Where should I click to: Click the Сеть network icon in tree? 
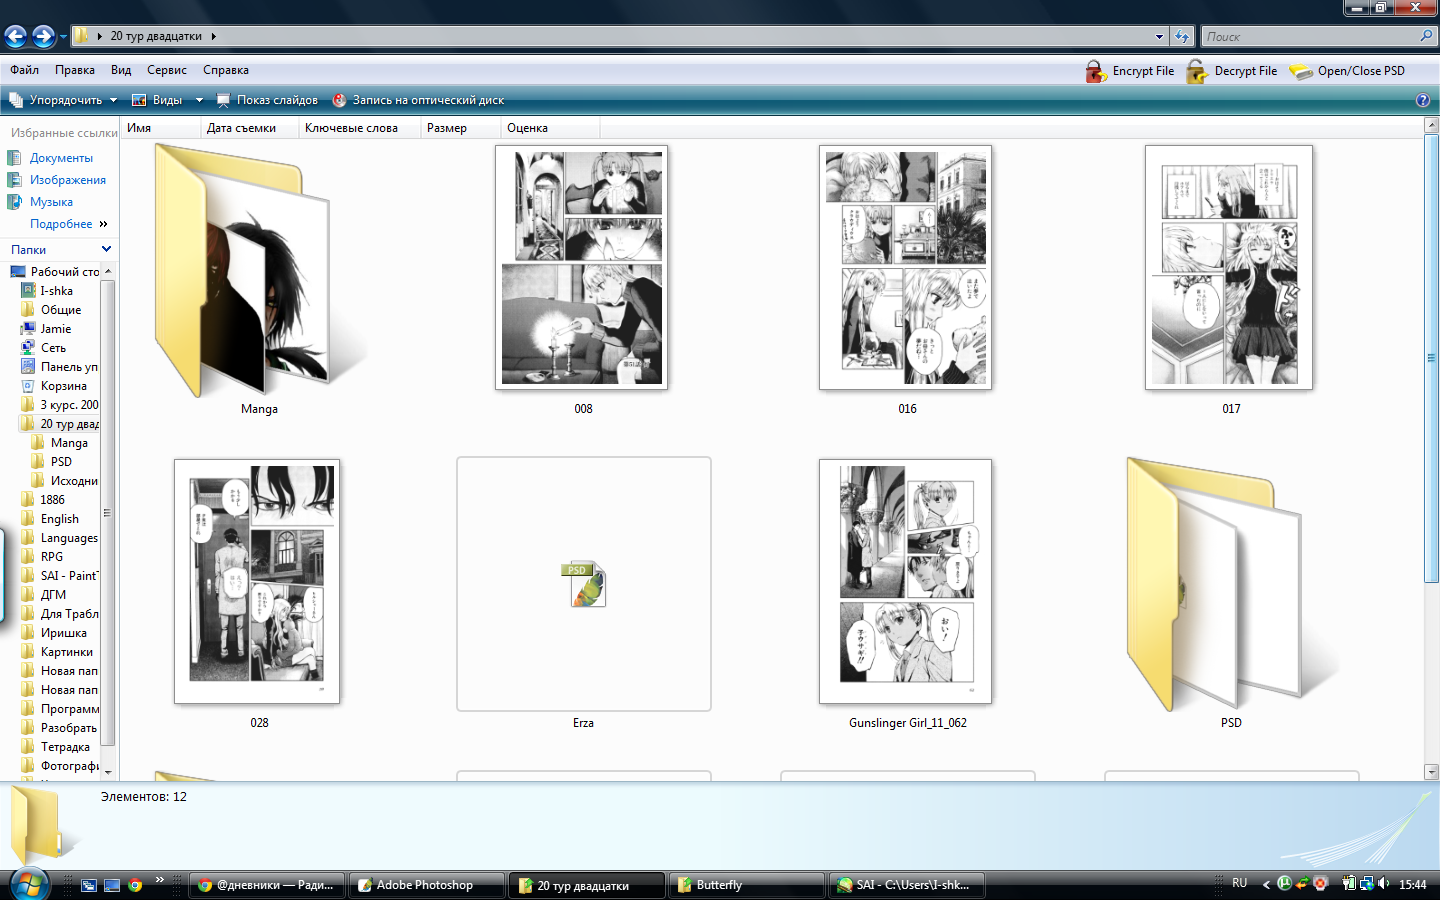(x=28, y=348)
